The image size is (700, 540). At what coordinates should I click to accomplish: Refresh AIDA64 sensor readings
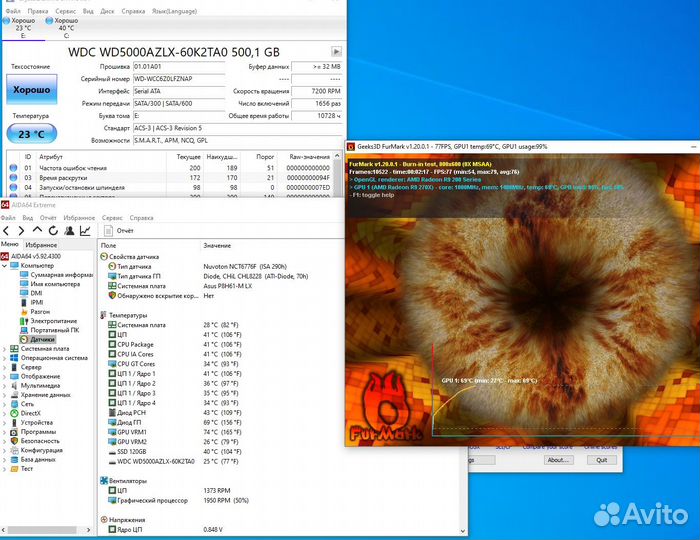click(53, 231)
